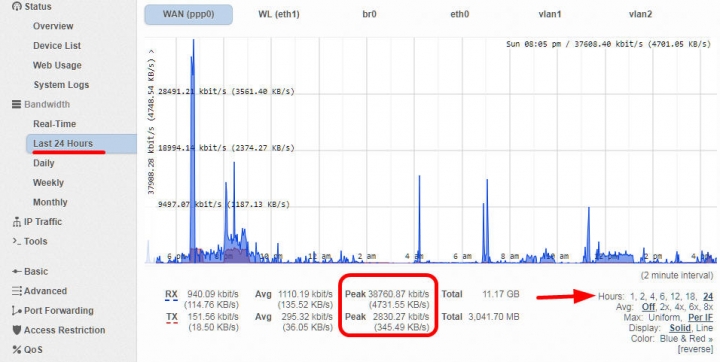
Task: Open Real-Time bandwidth view
Action: point(54,124)
